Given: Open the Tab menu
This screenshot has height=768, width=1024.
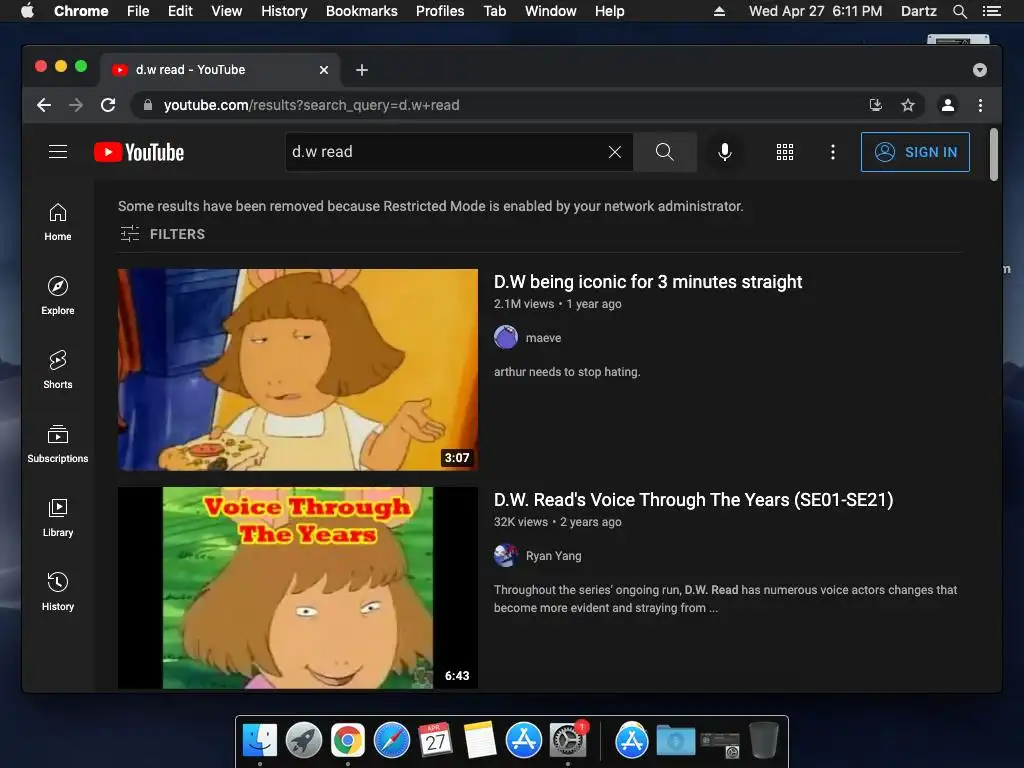Looking at the screenshot, I should [495, 11].
